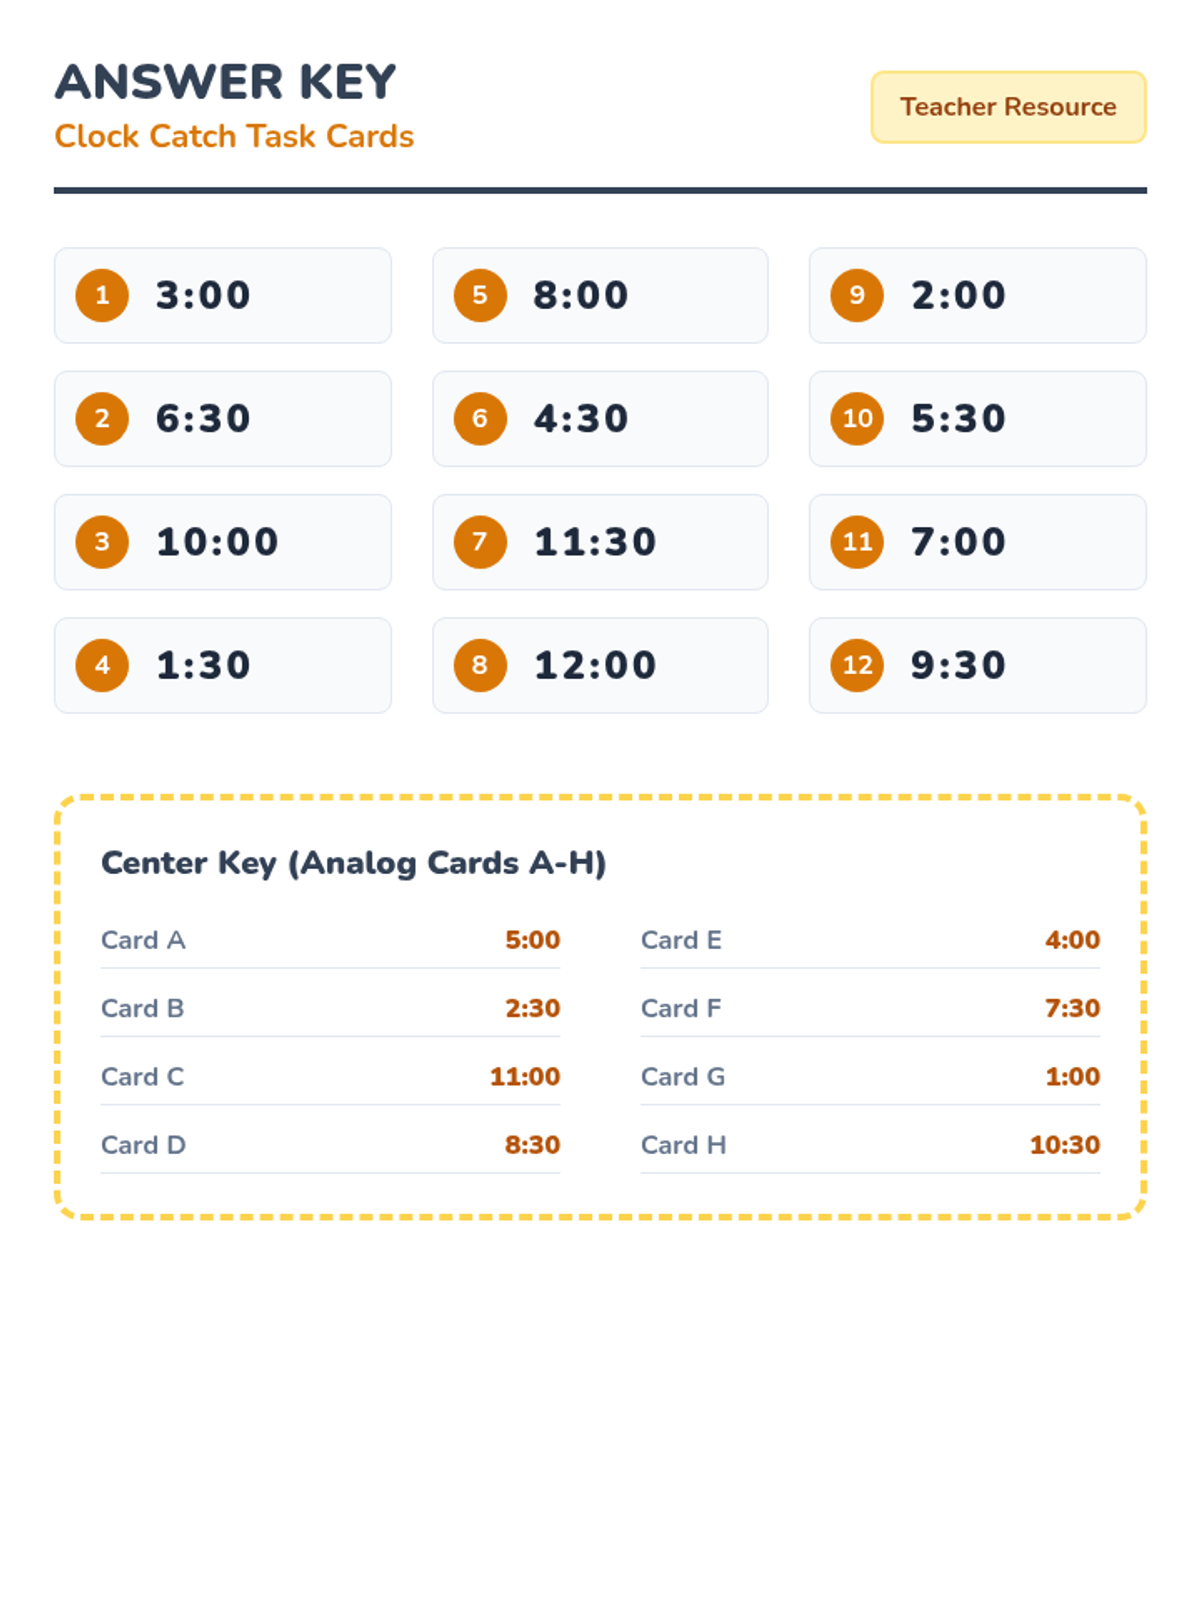Click the orange number 7 circle
This screenshot has height=1600, width=1200.
(480, 542)
